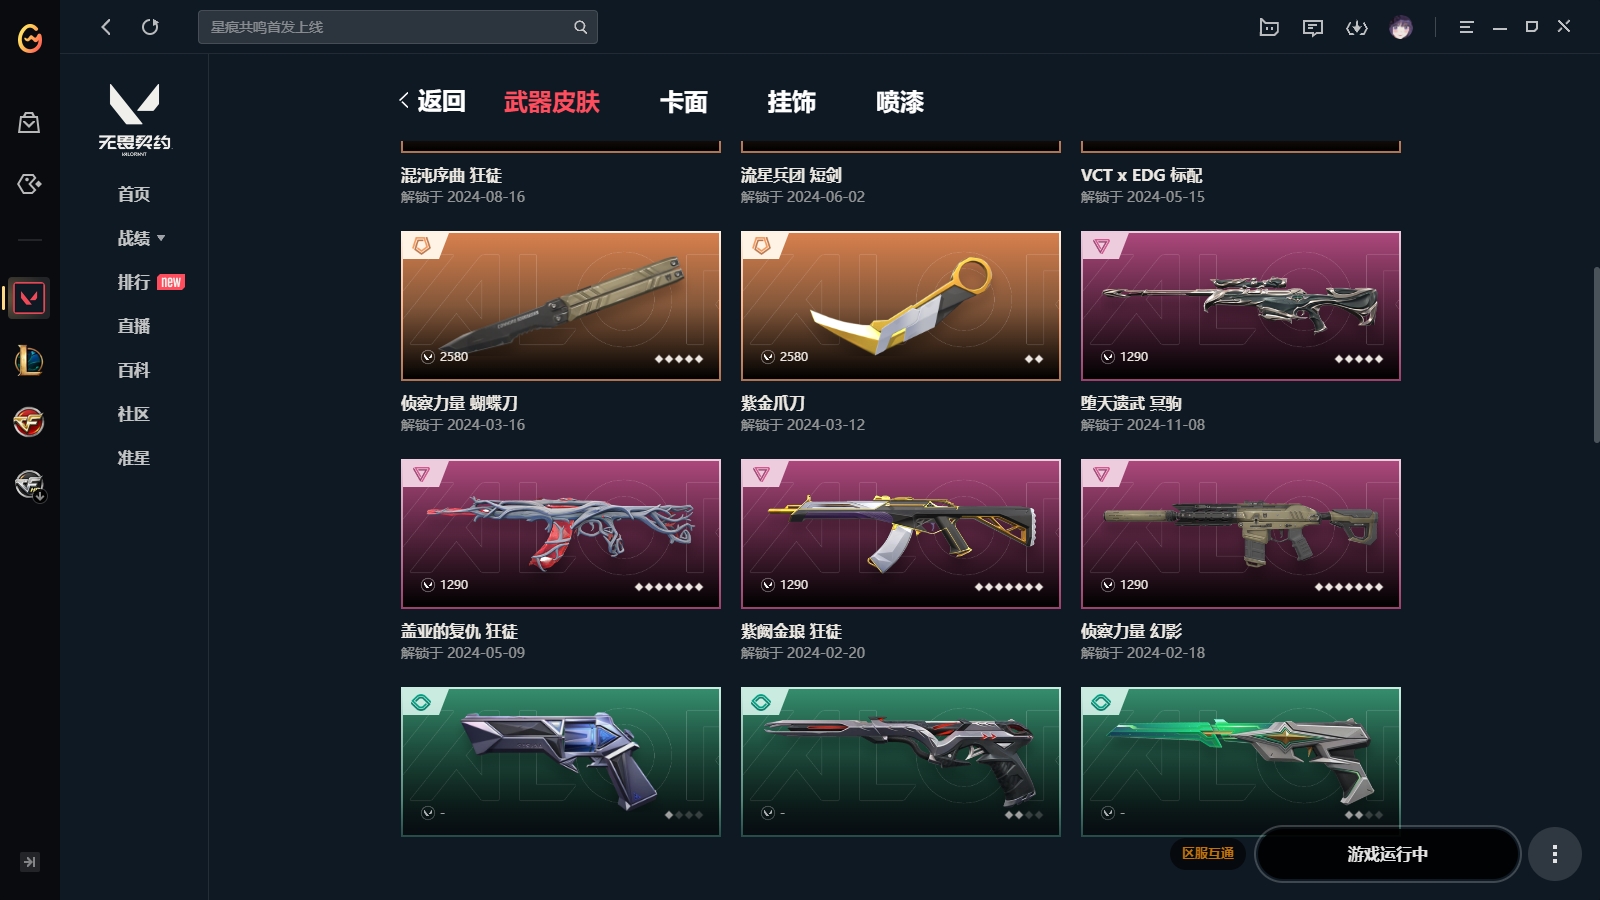Screen dimensions: 1600x900
Task: Open the messages icon in top bar
Action: pyautogui.click(x=1313, y=27)
